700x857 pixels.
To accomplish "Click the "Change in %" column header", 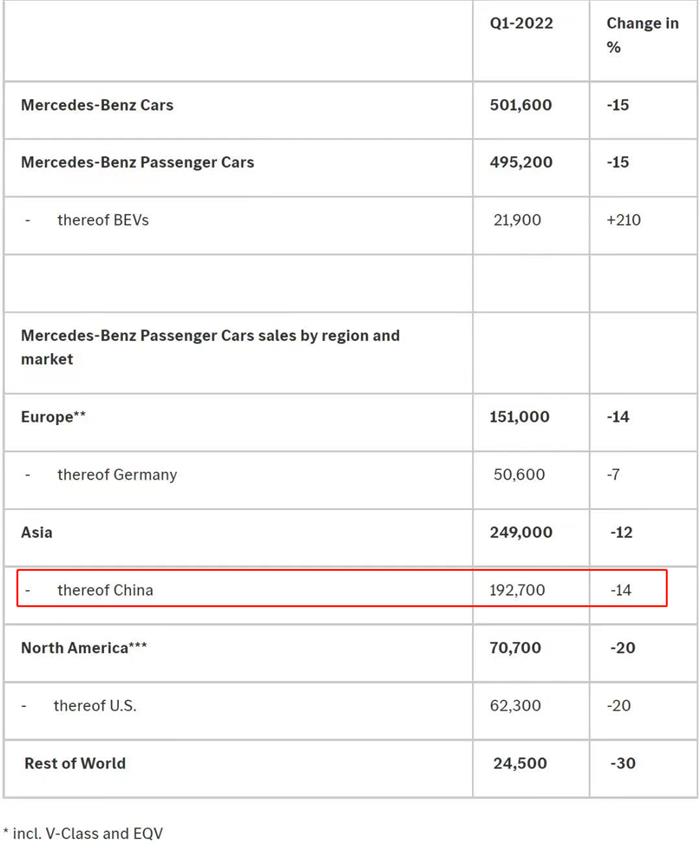I will click(x=641, y=35).
